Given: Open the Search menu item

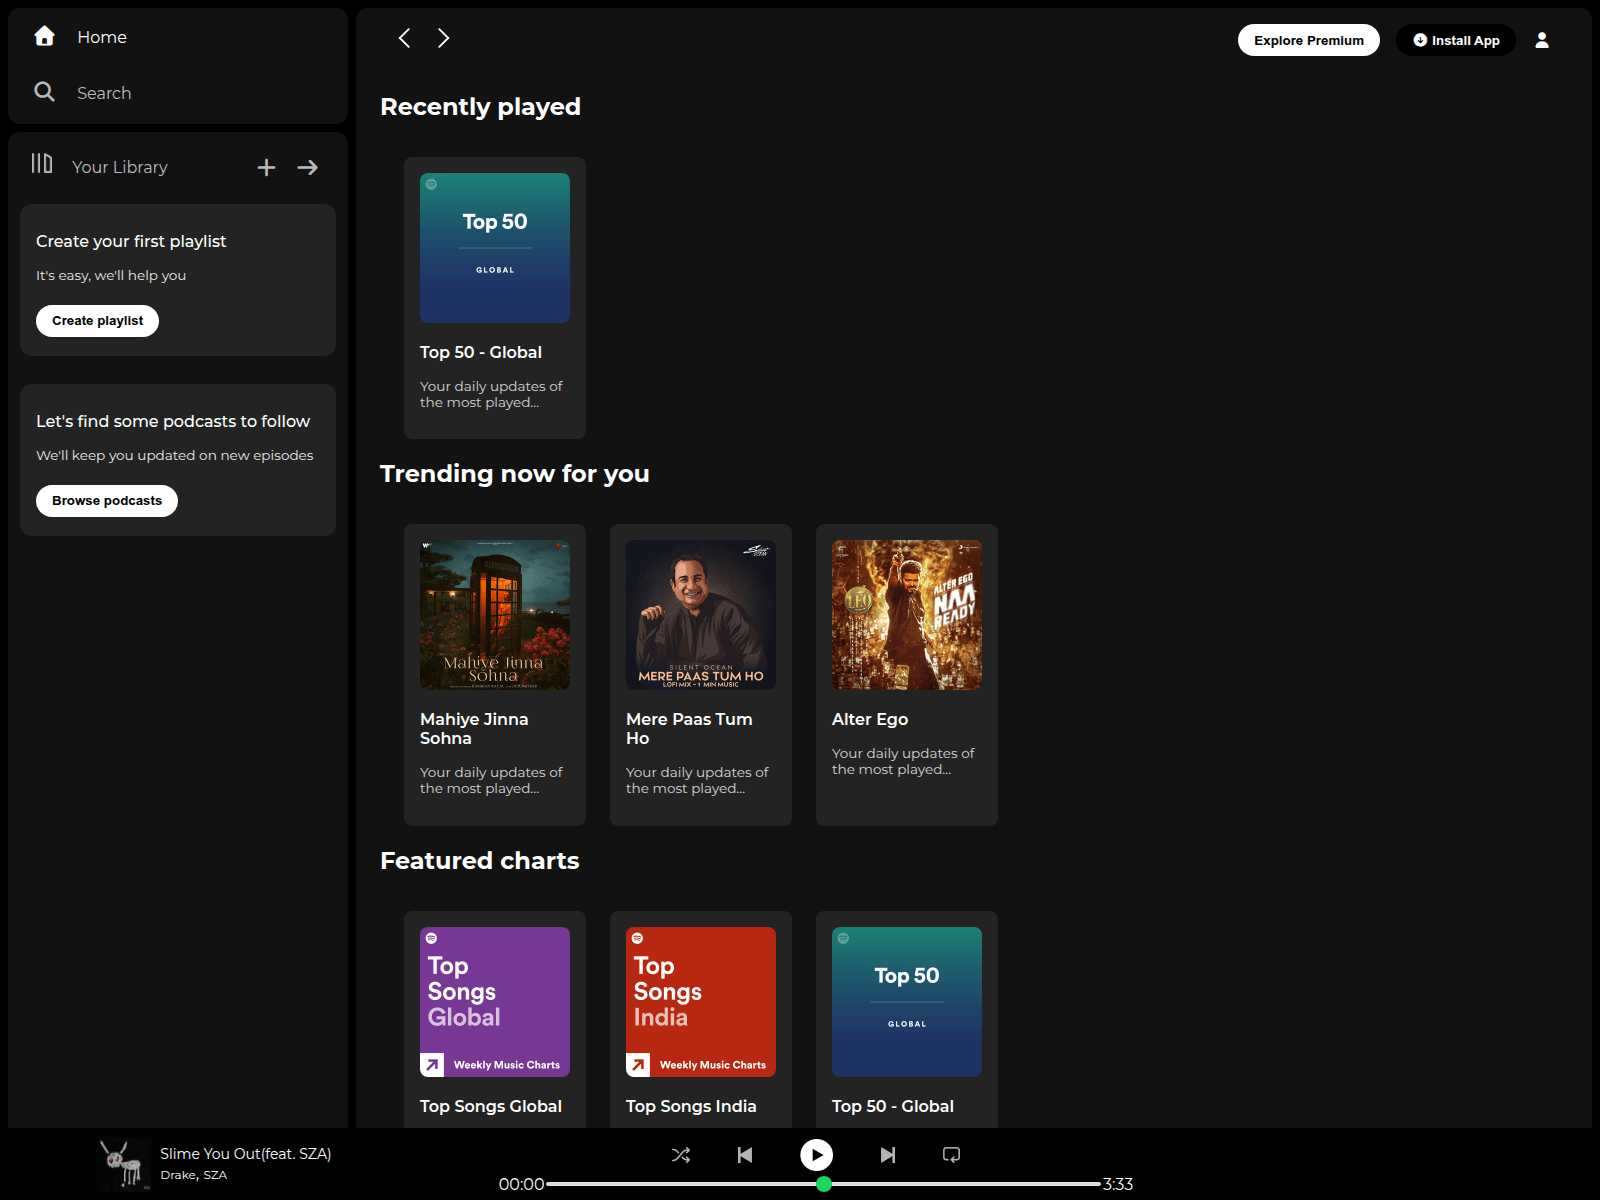Looking at the screenshot, I should (104, 93).
